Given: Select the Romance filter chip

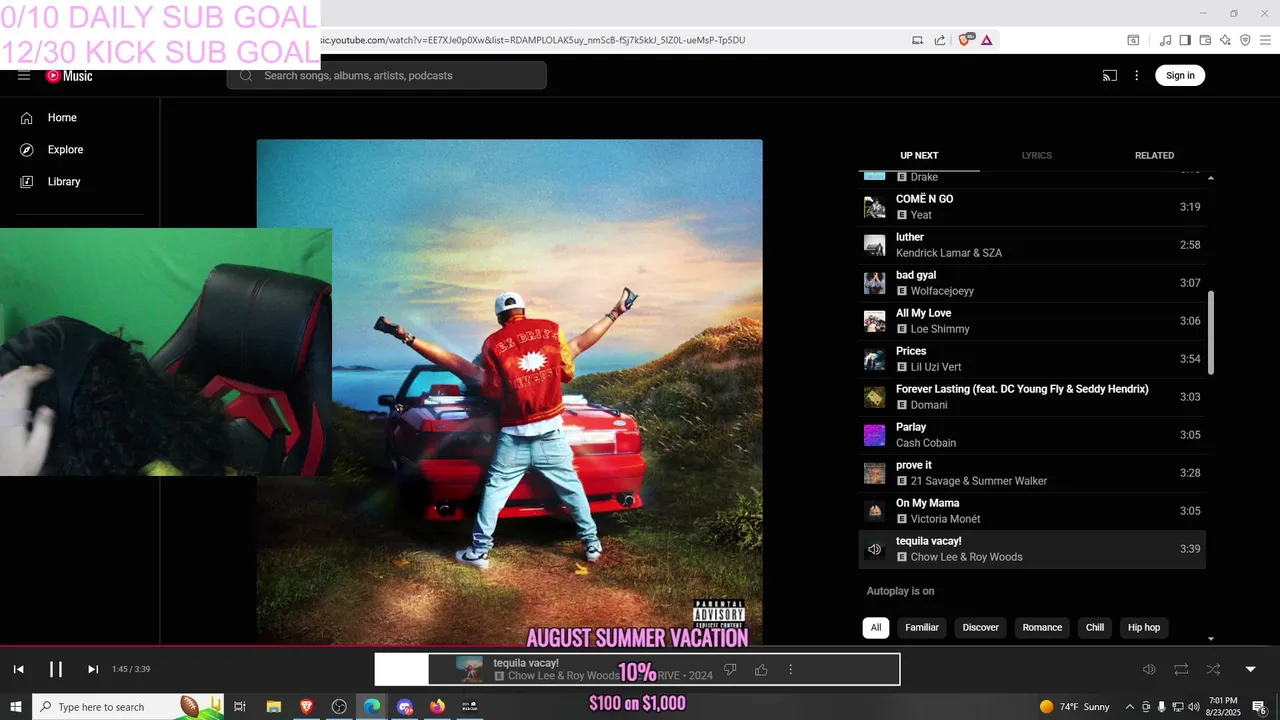Looking at the screenshot, I should tap(1042, 628).
